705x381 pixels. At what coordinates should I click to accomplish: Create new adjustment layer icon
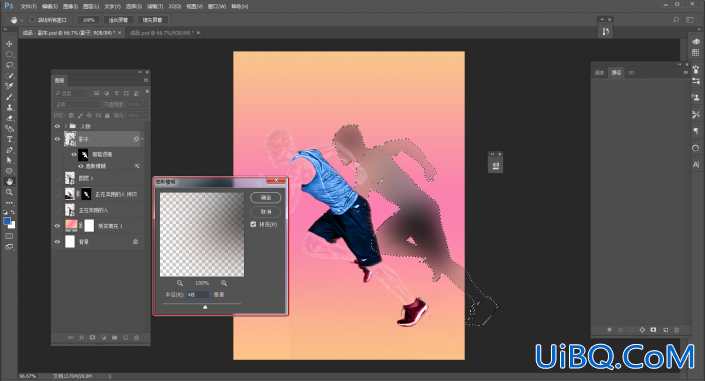pyautogui.click(x=103, y=337)
